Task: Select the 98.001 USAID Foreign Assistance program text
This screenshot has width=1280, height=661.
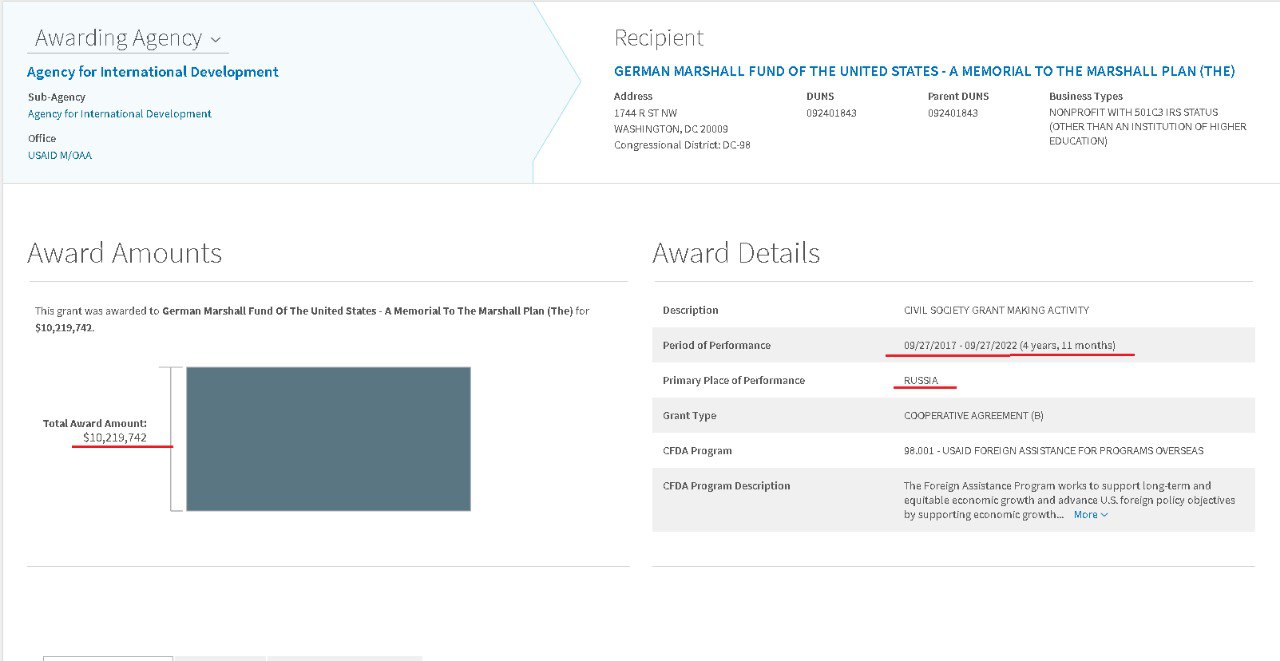Action: (x=1054, y=450)
